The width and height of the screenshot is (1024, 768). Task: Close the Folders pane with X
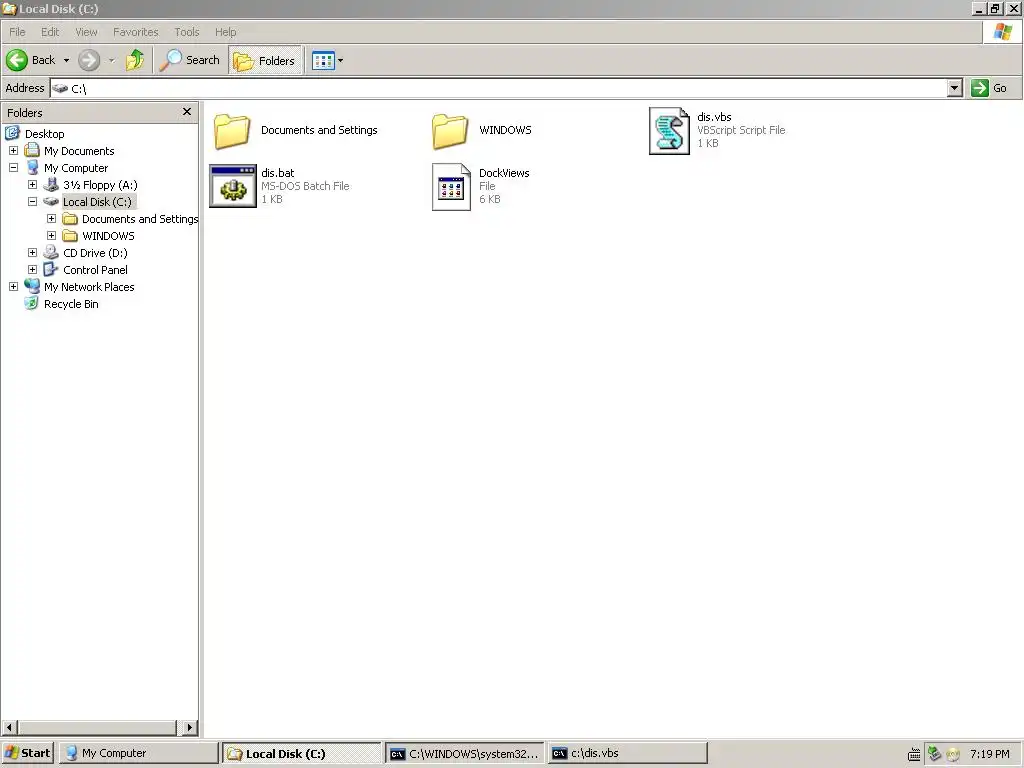pyautogui.click(x=187, y=112)
